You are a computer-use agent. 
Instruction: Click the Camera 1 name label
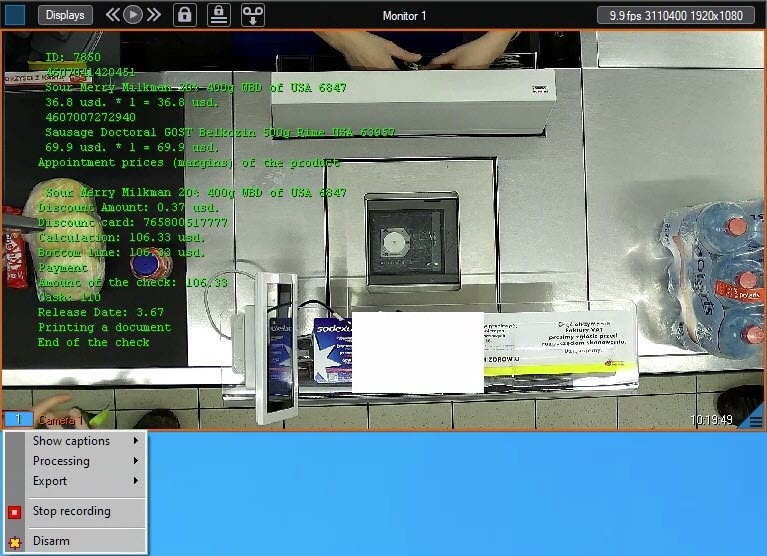[x=60, y=421]
